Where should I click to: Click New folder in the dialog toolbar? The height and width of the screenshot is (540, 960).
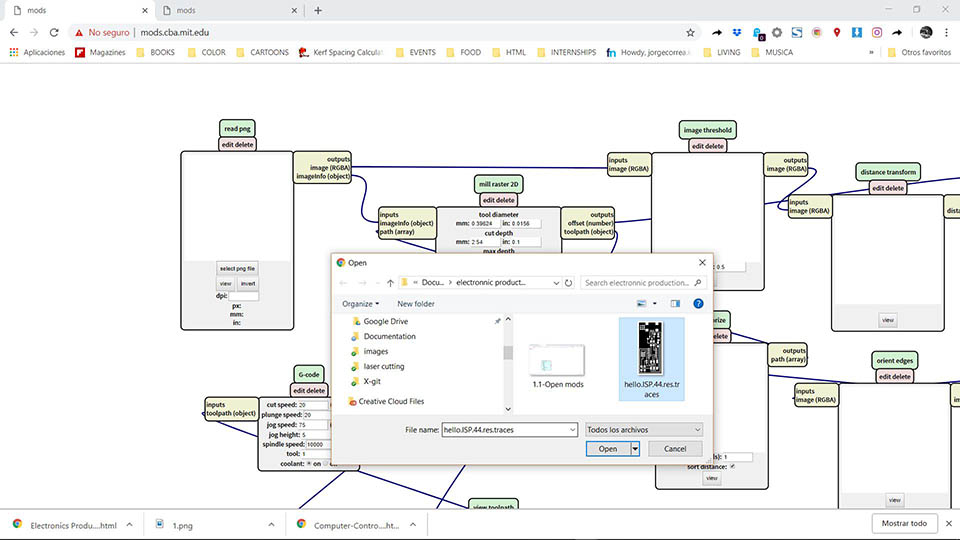[x=415, y=303]
